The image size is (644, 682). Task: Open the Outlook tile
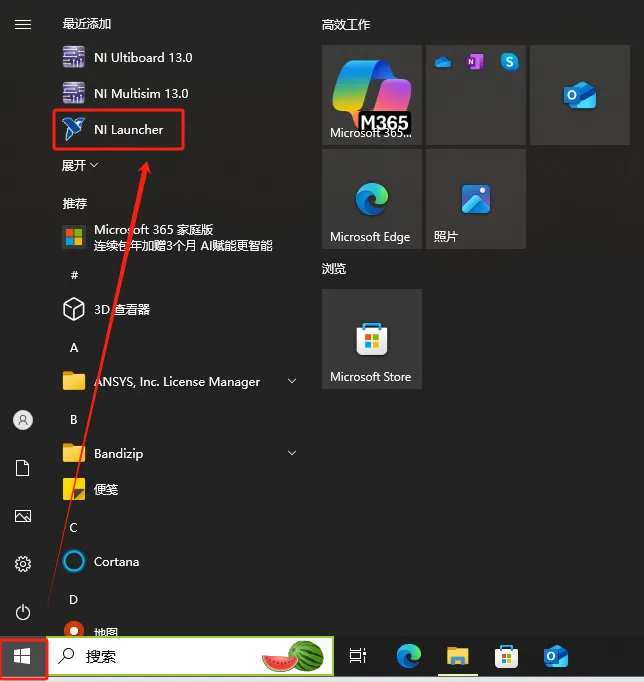pos(580,95)
